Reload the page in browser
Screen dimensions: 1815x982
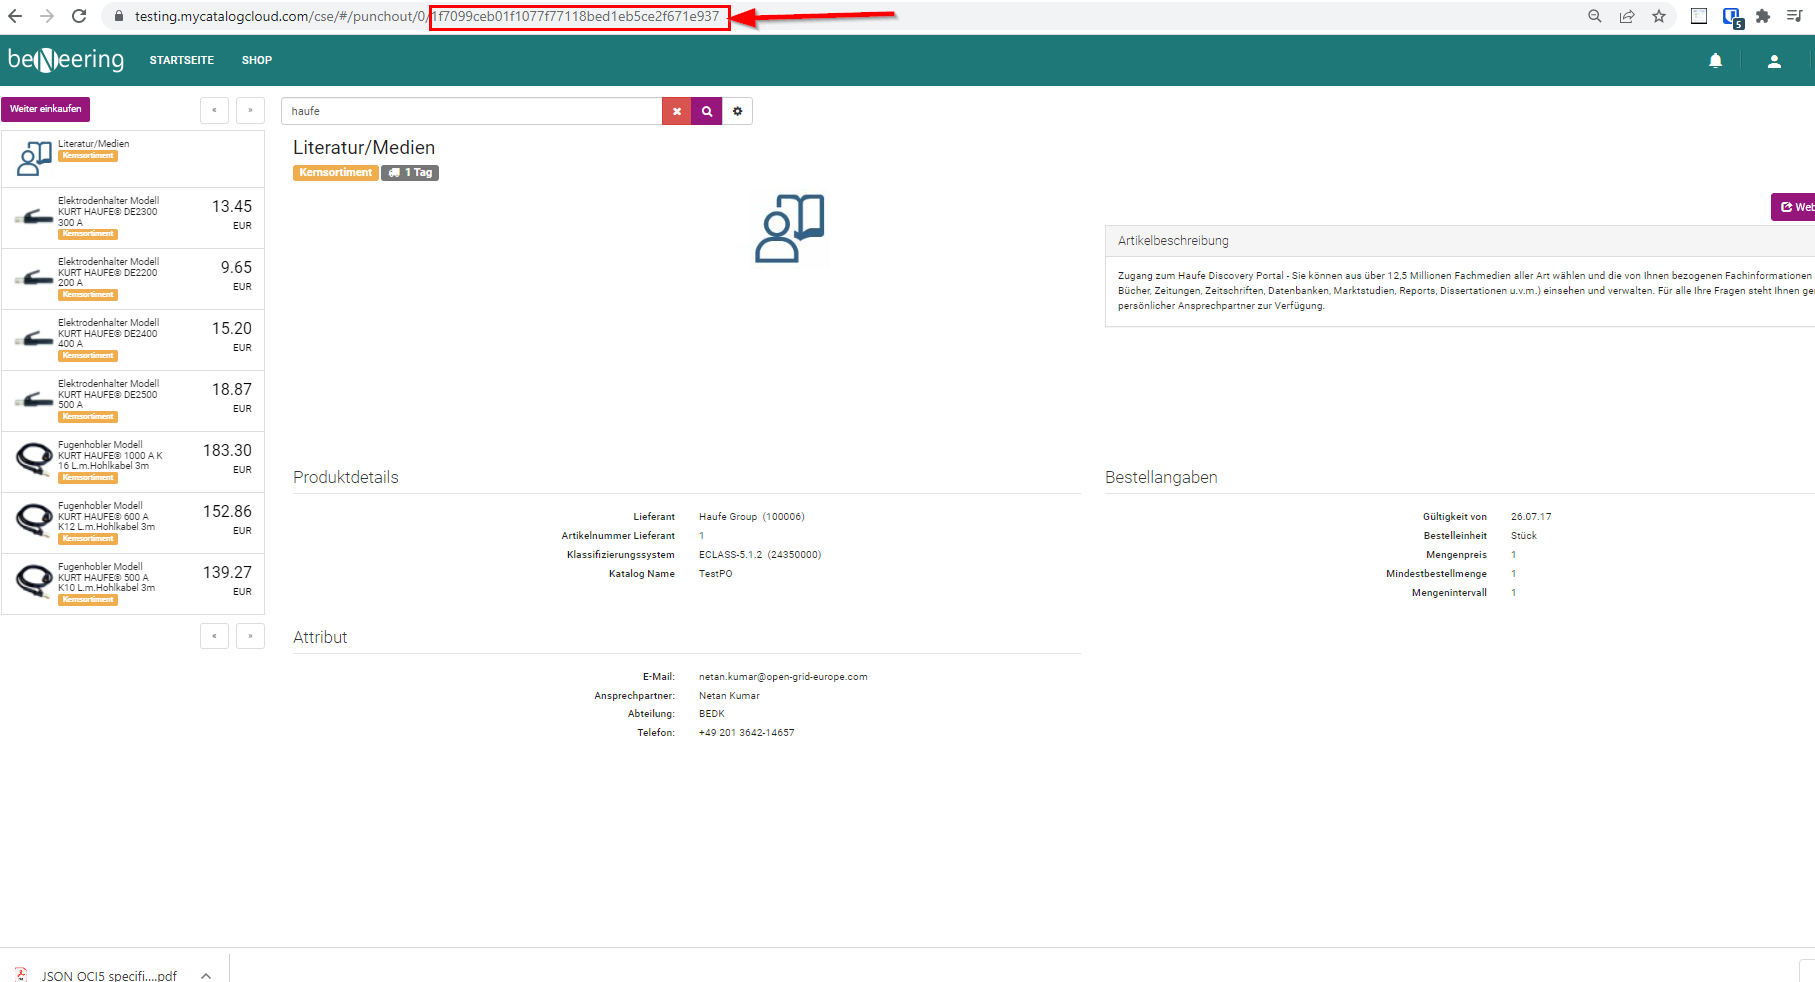coord(79,16)
